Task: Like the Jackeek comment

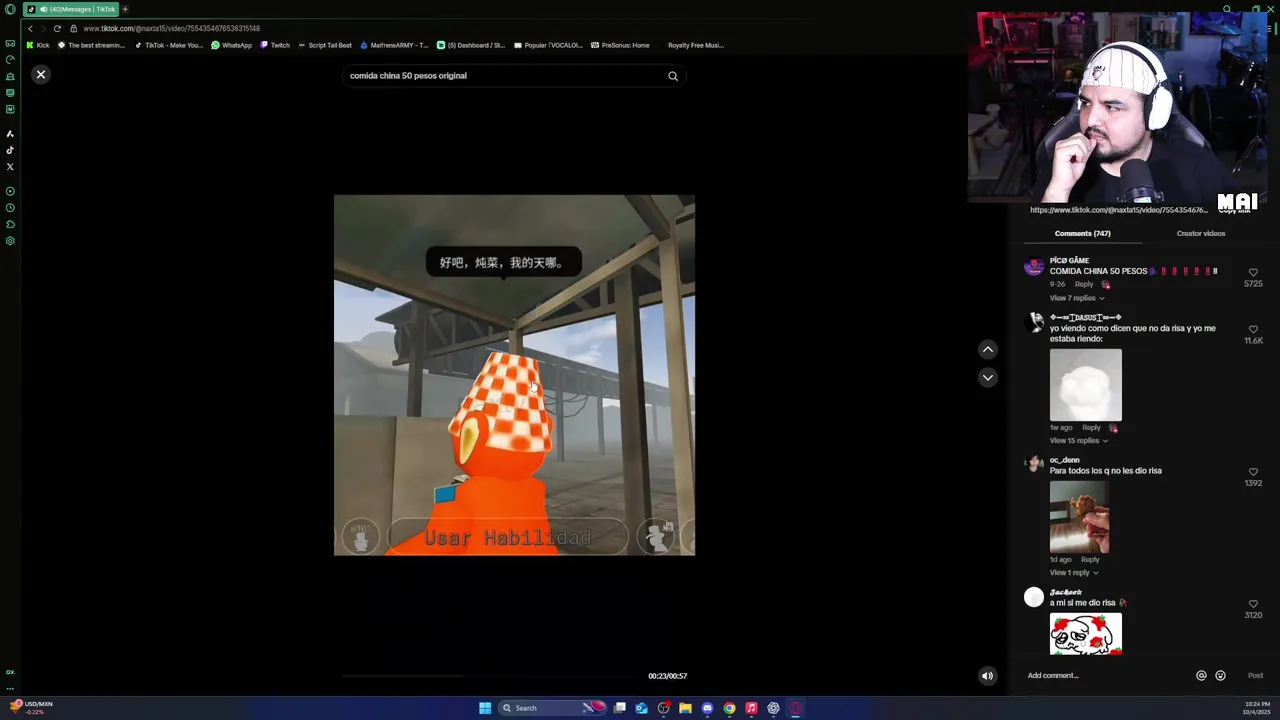Action: (1253, 604)
